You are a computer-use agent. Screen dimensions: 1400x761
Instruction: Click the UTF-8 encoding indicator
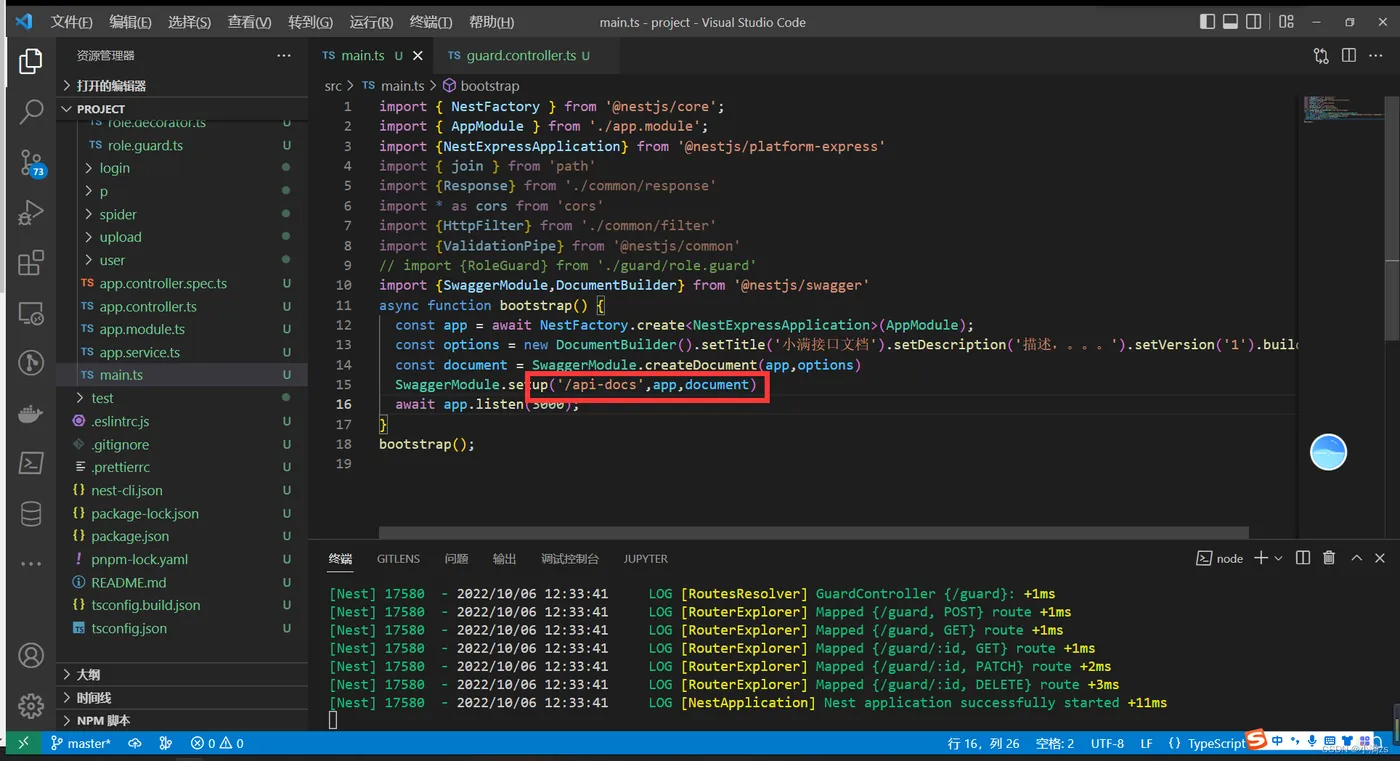pyautogui.click(x=1107, y=743)
